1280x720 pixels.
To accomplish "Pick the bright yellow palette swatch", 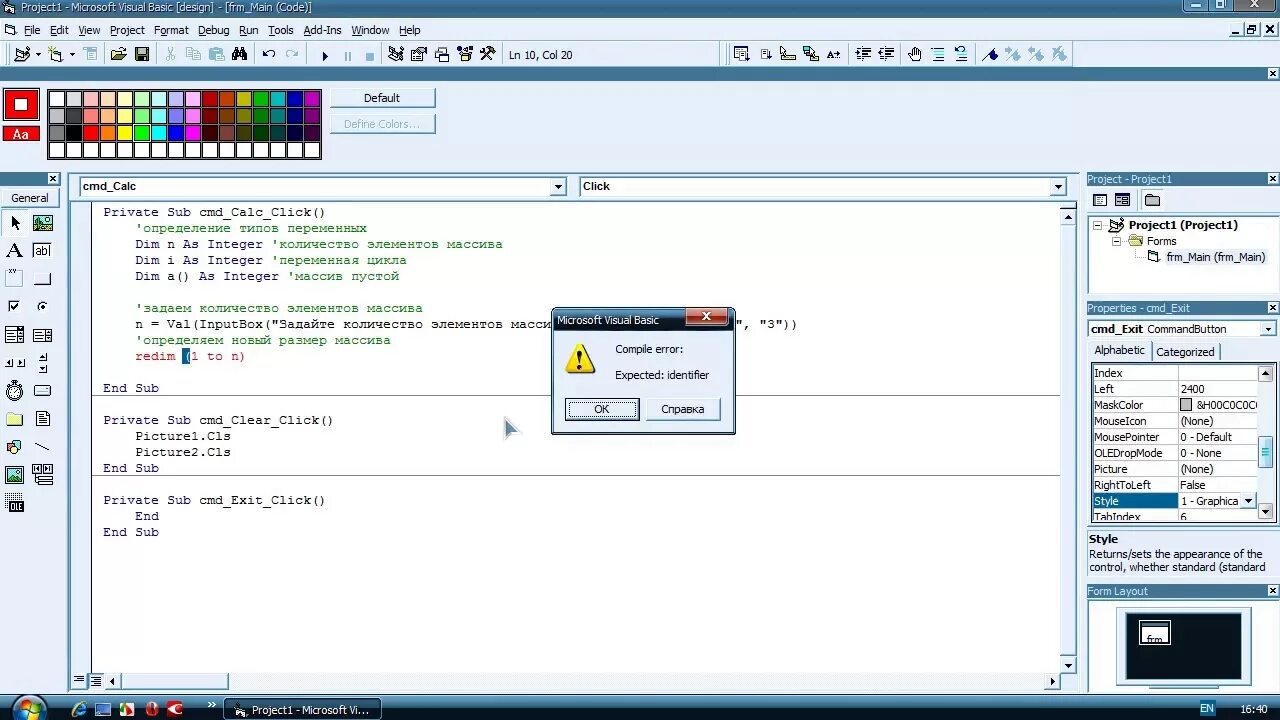I will pyautogui.click(x=125, y=133).
